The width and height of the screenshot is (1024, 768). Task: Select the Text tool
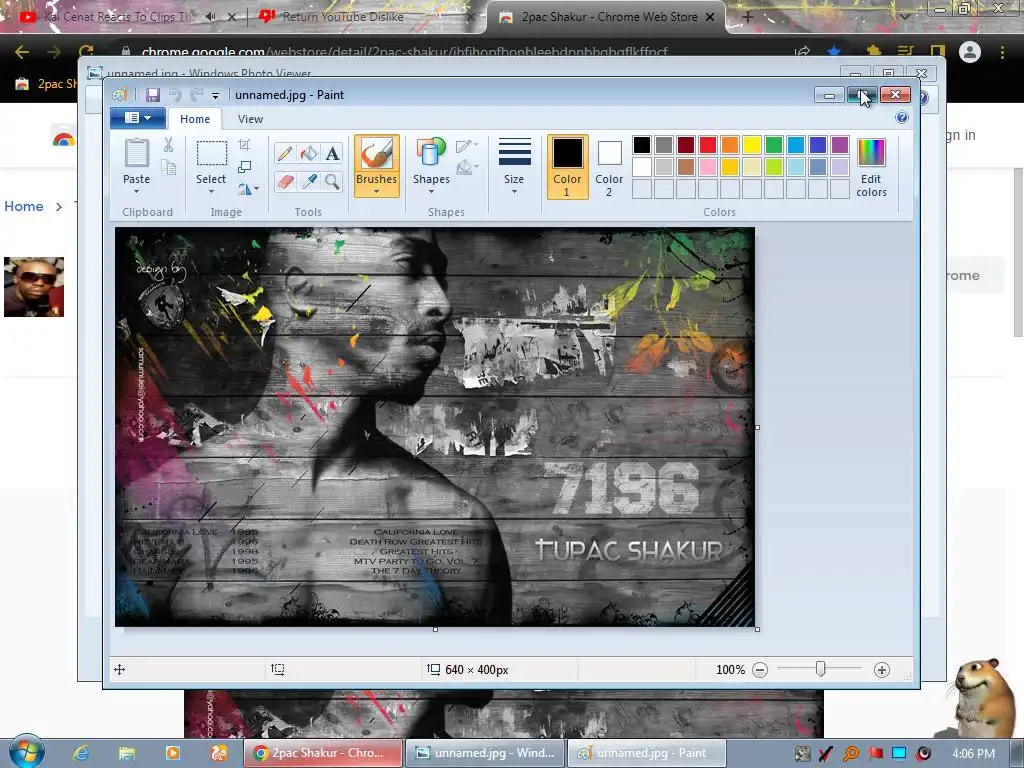[332, 153]
